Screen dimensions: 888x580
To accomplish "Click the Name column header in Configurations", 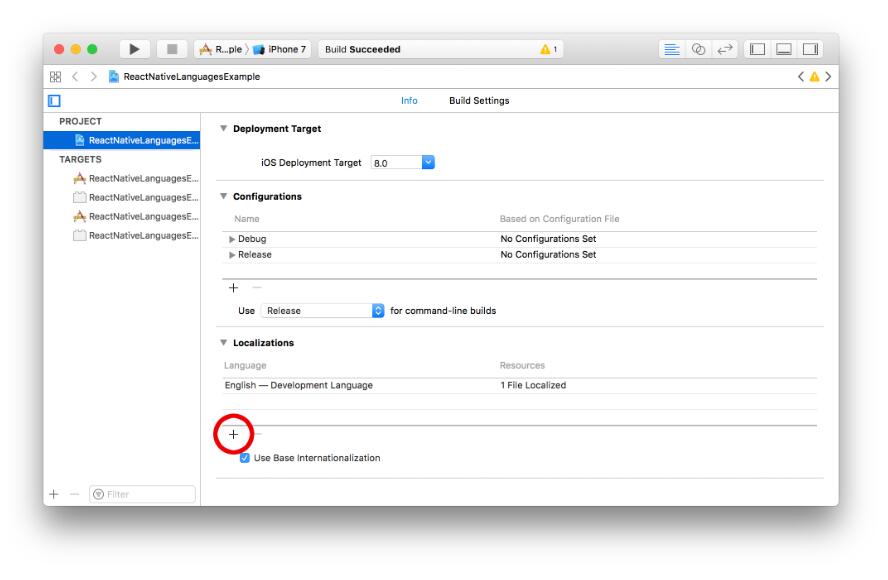I will [x=247, y=219].
